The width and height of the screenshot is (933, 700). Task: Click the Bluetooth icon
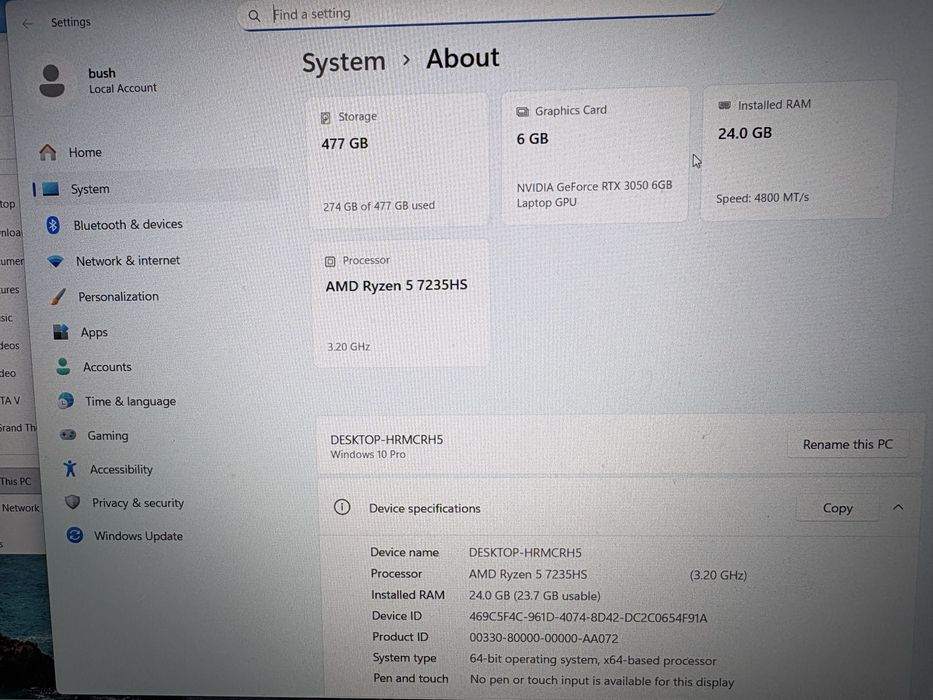tap(53, 225)
